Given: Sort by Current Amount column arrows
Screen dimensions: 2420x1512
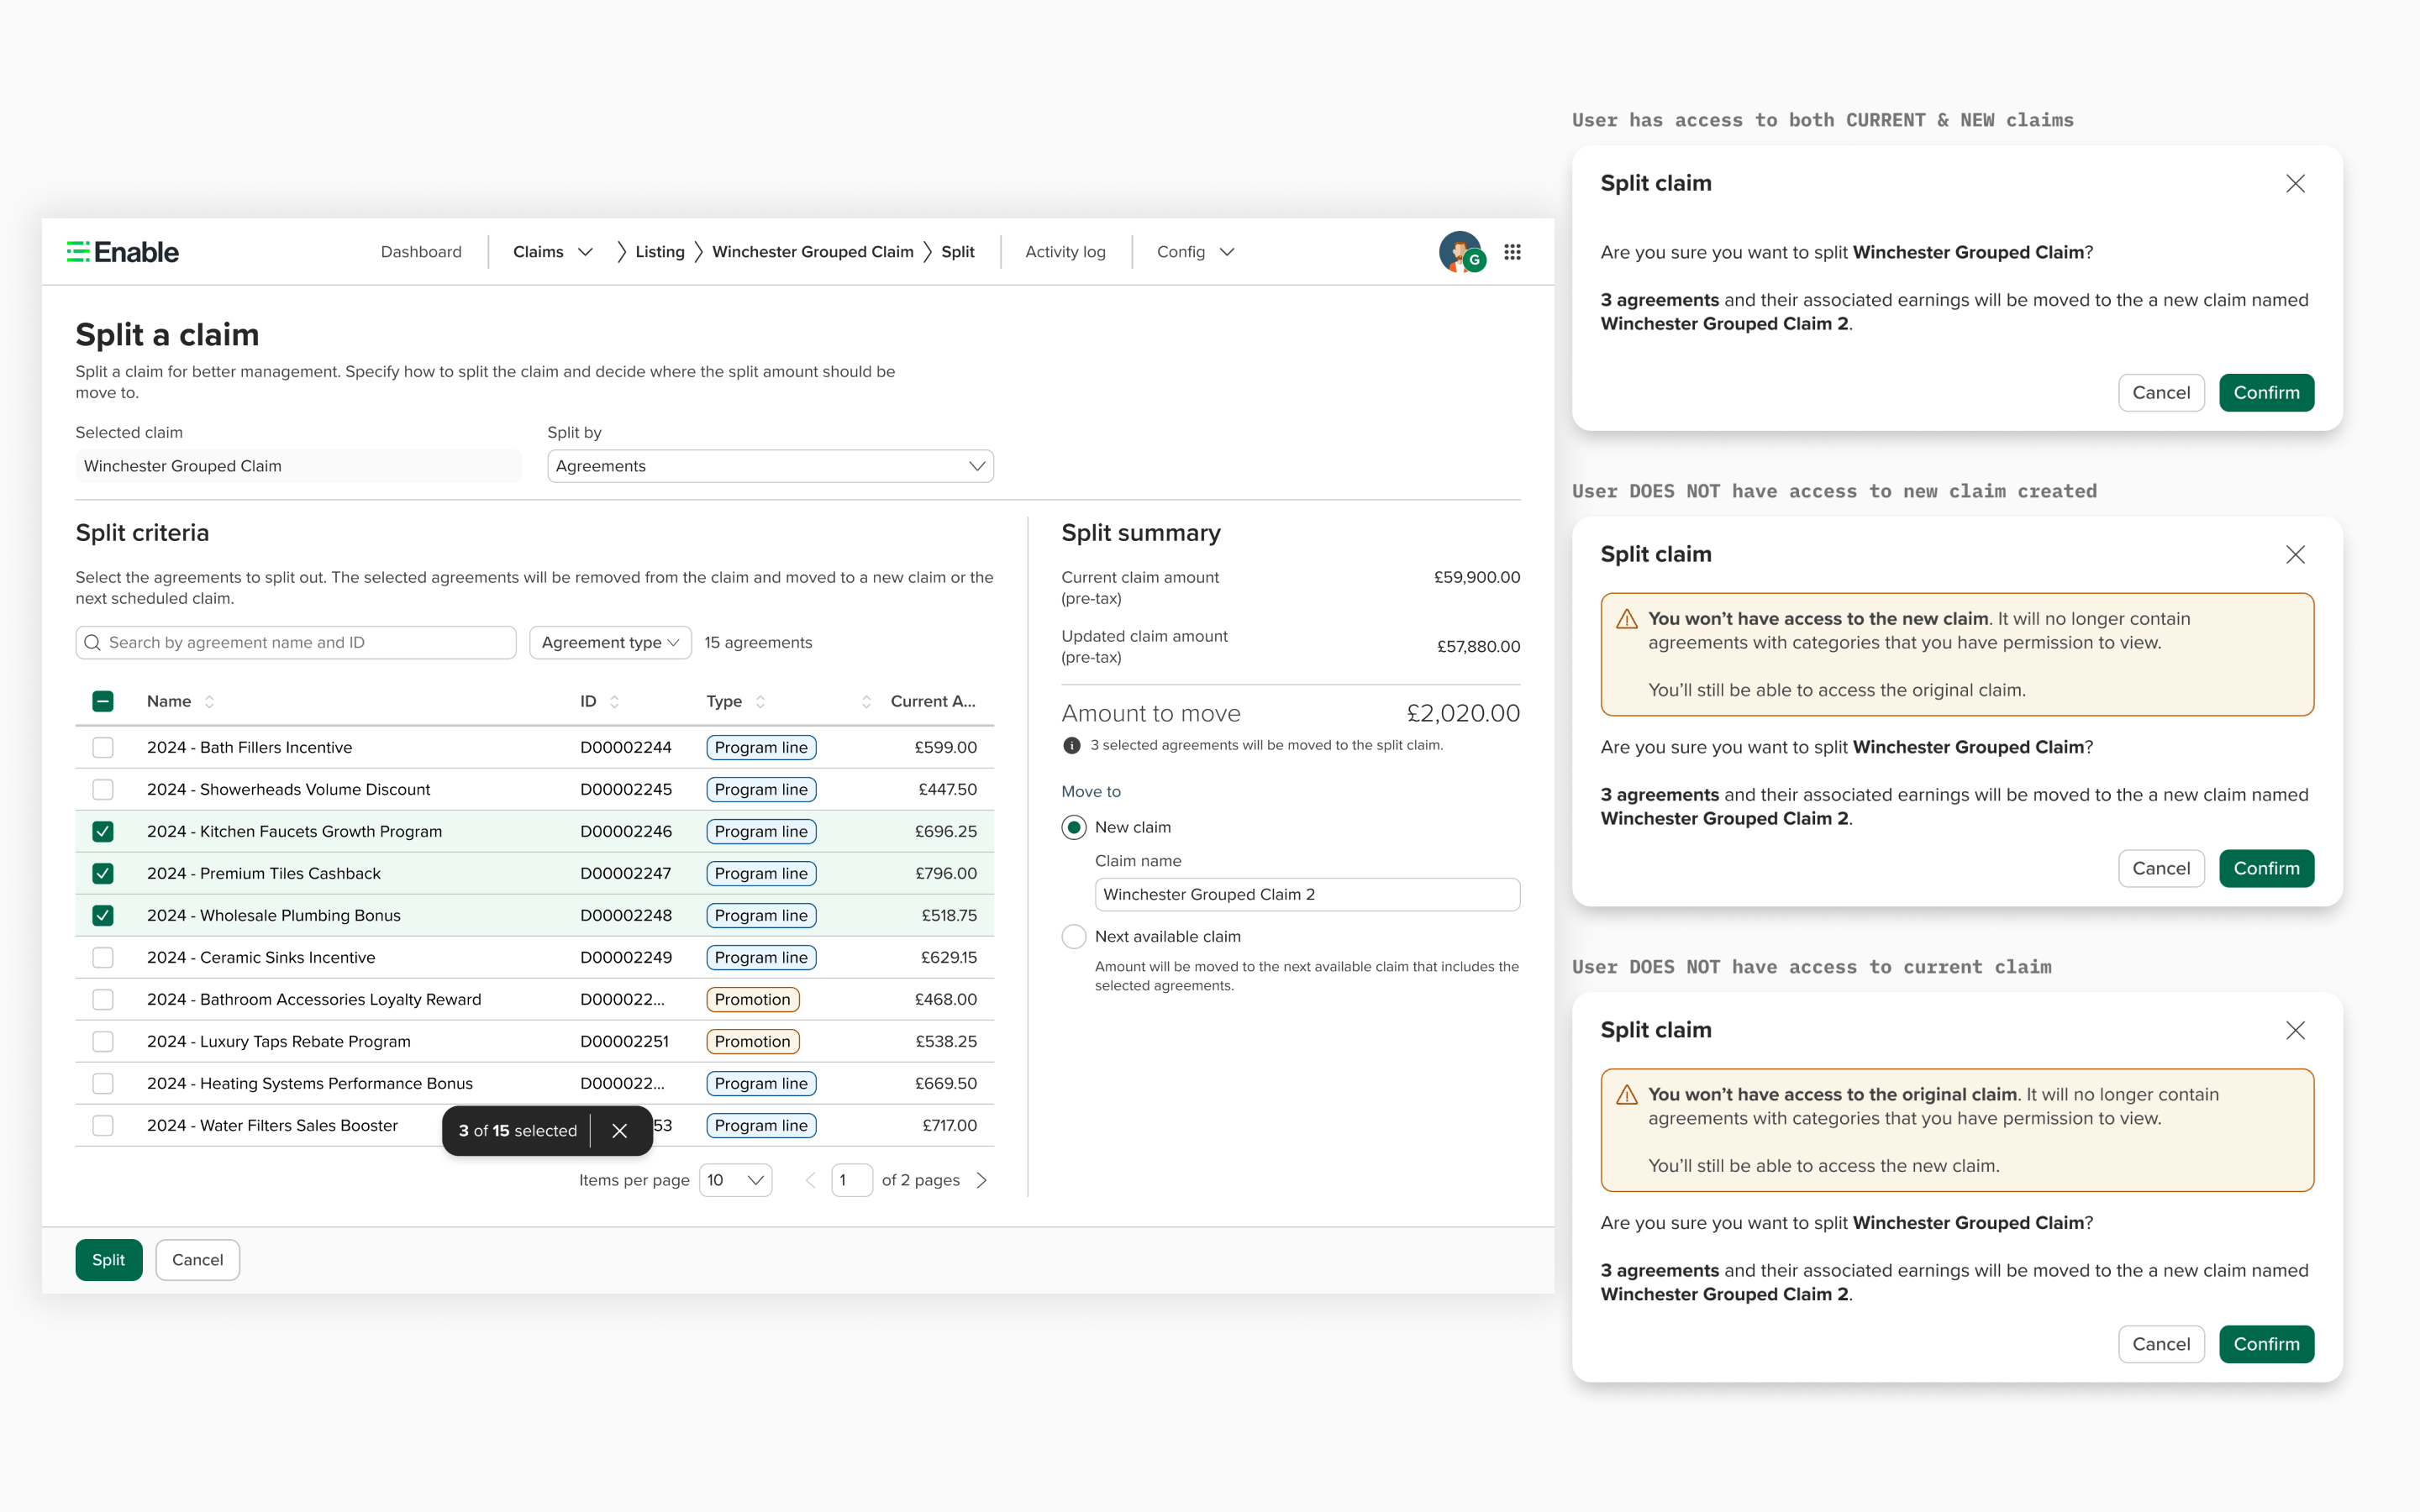Looking at the screenshot, I should [x=866, y=701].
